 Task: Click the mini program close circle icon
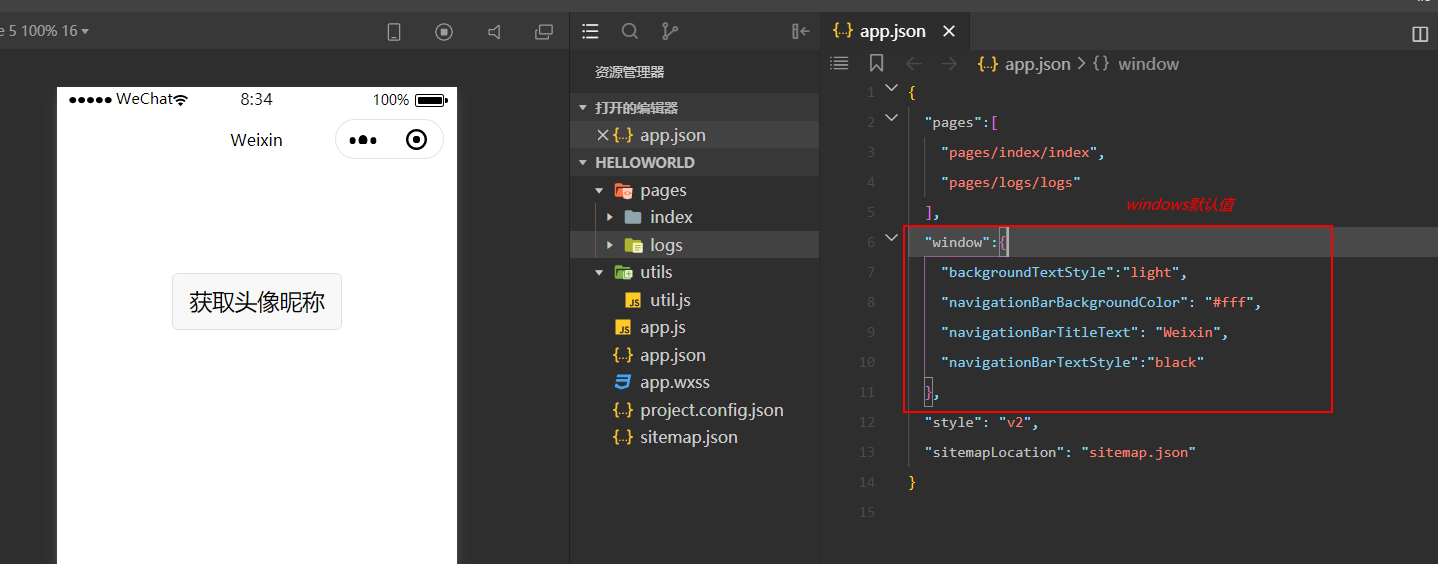417,140
